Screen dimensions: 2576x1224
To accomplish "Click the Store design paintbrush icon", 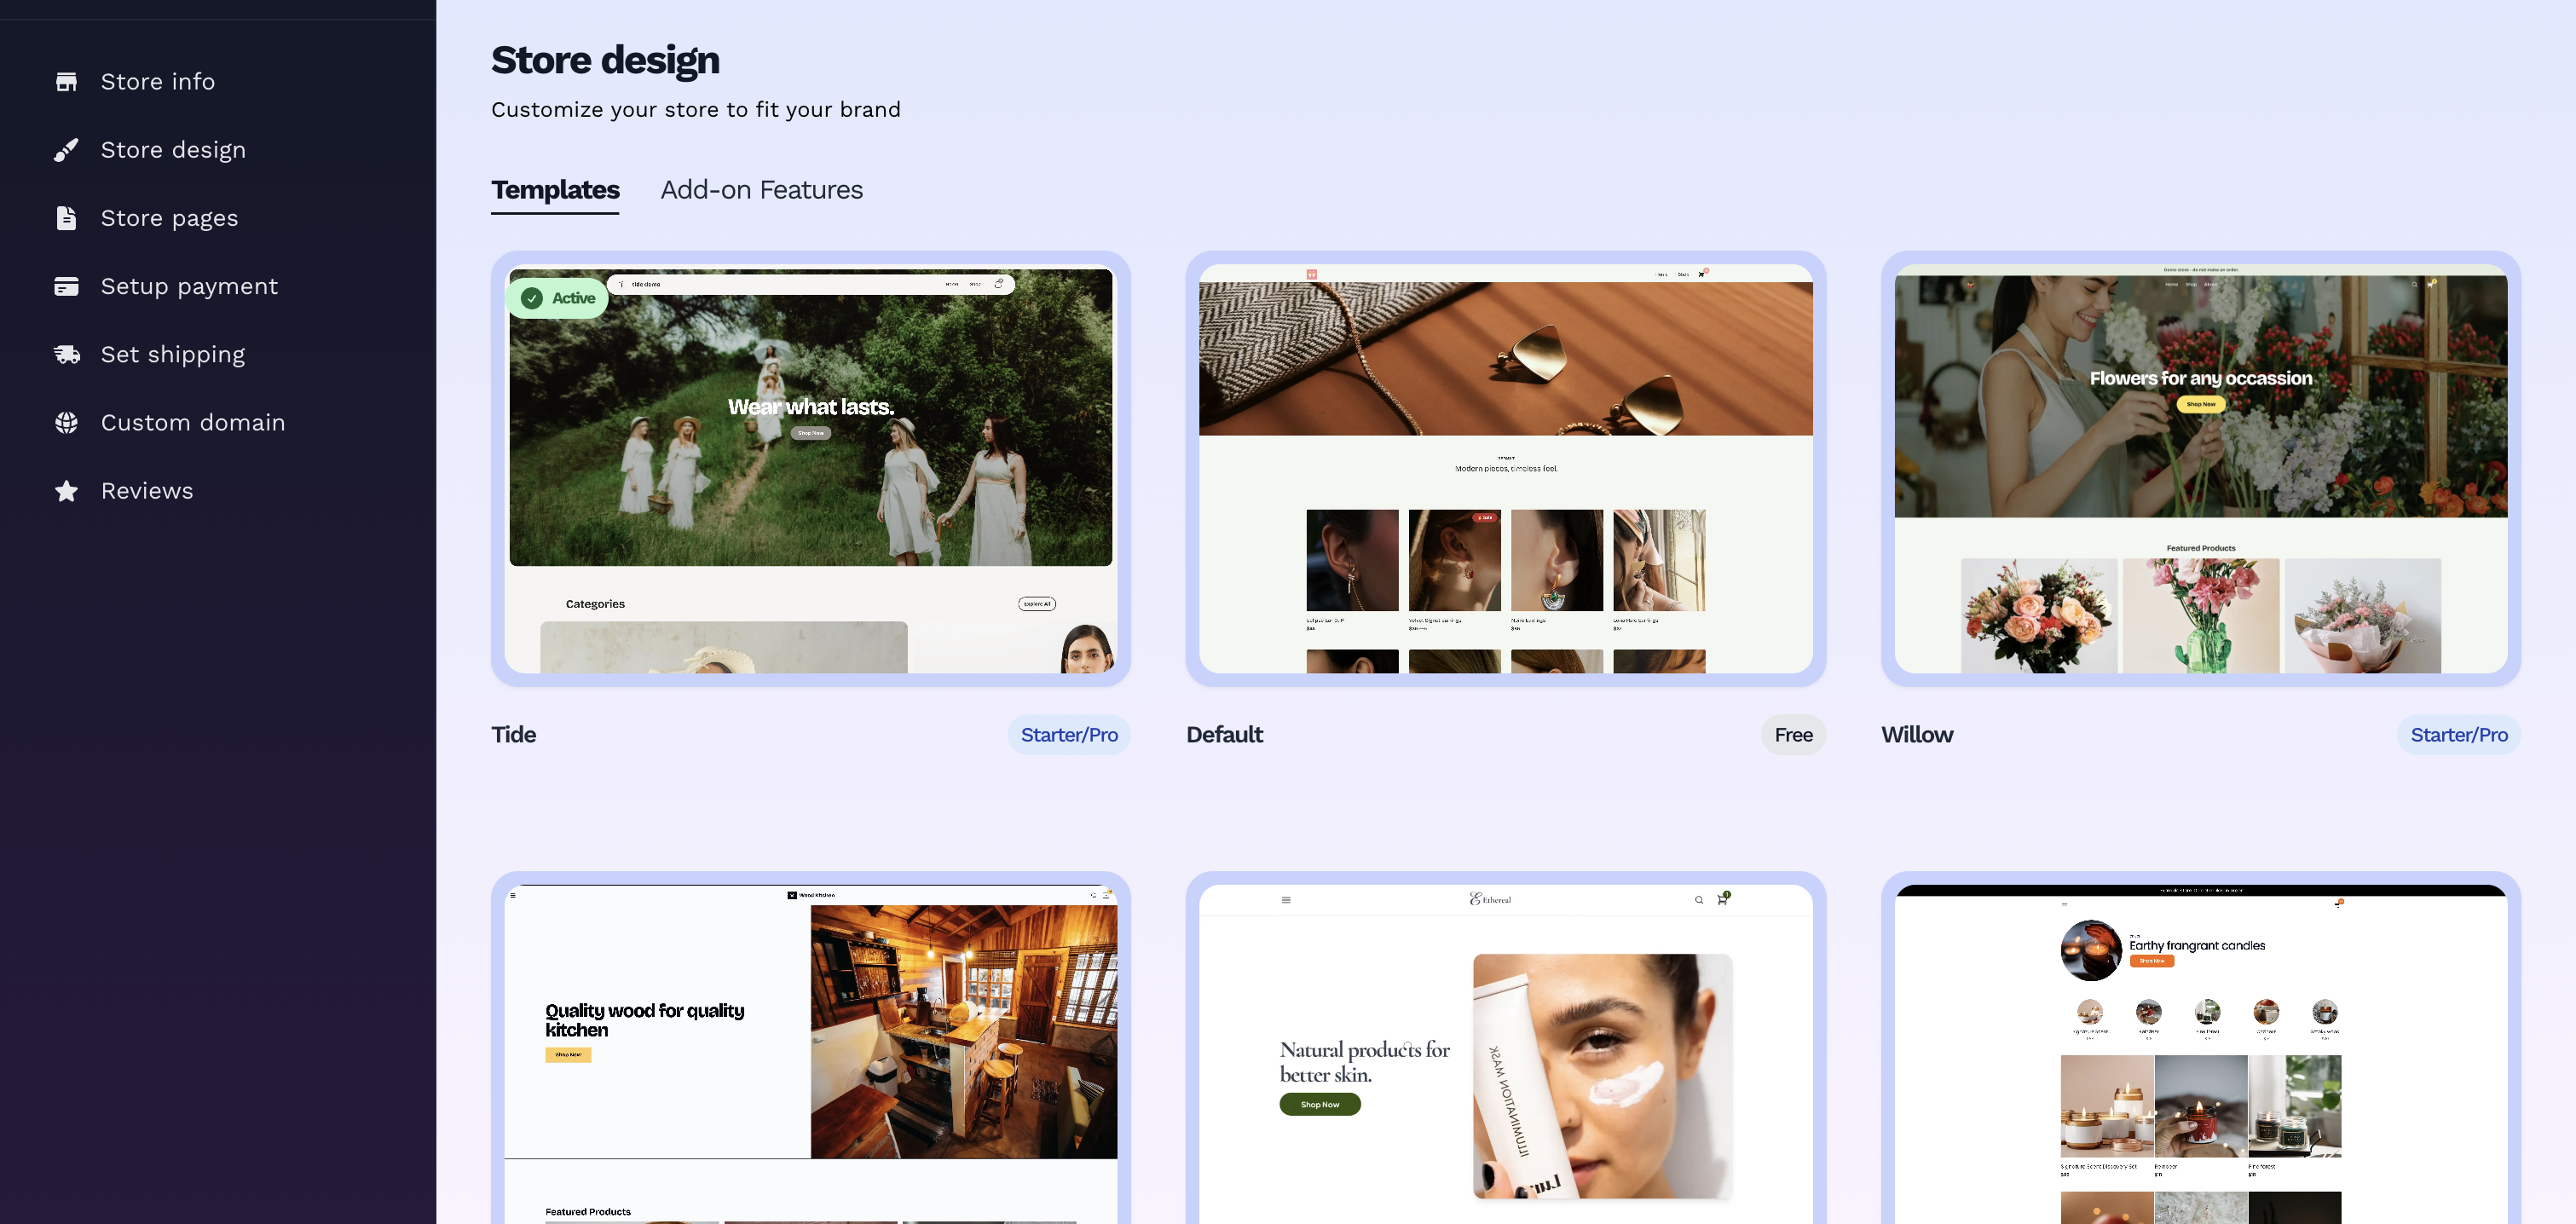I will pos(66,150).
